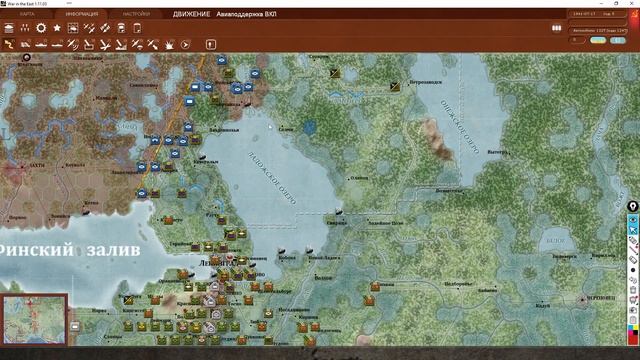Image resolution: width=640 pixels, height=360 pixels.
Task: Click the lightbulb icon atop drawing toolbar
Action: click(x=633, y=207)
